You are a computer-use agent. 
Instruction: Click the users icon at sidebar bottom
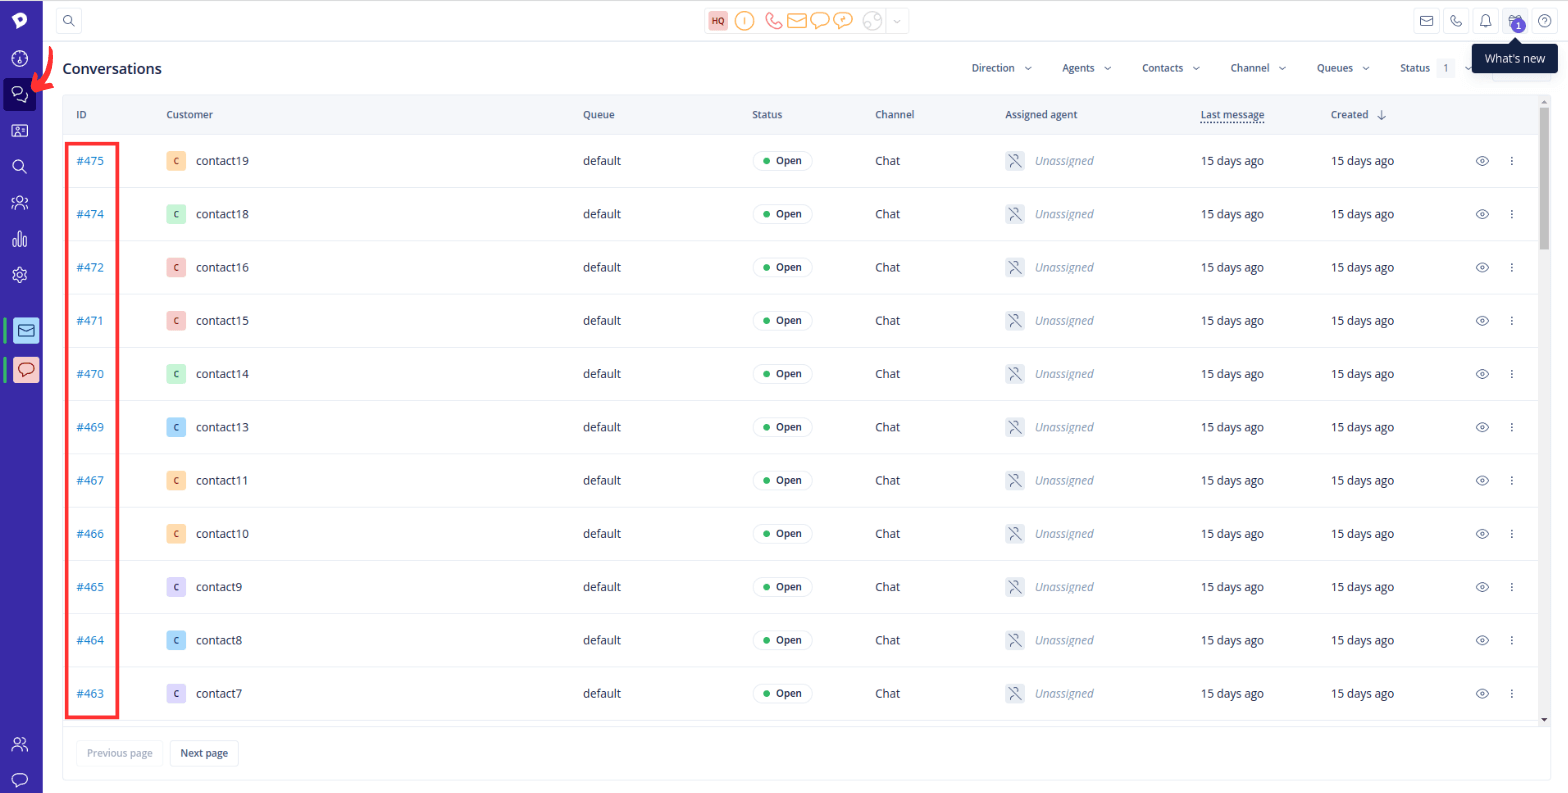pos(19,744)
